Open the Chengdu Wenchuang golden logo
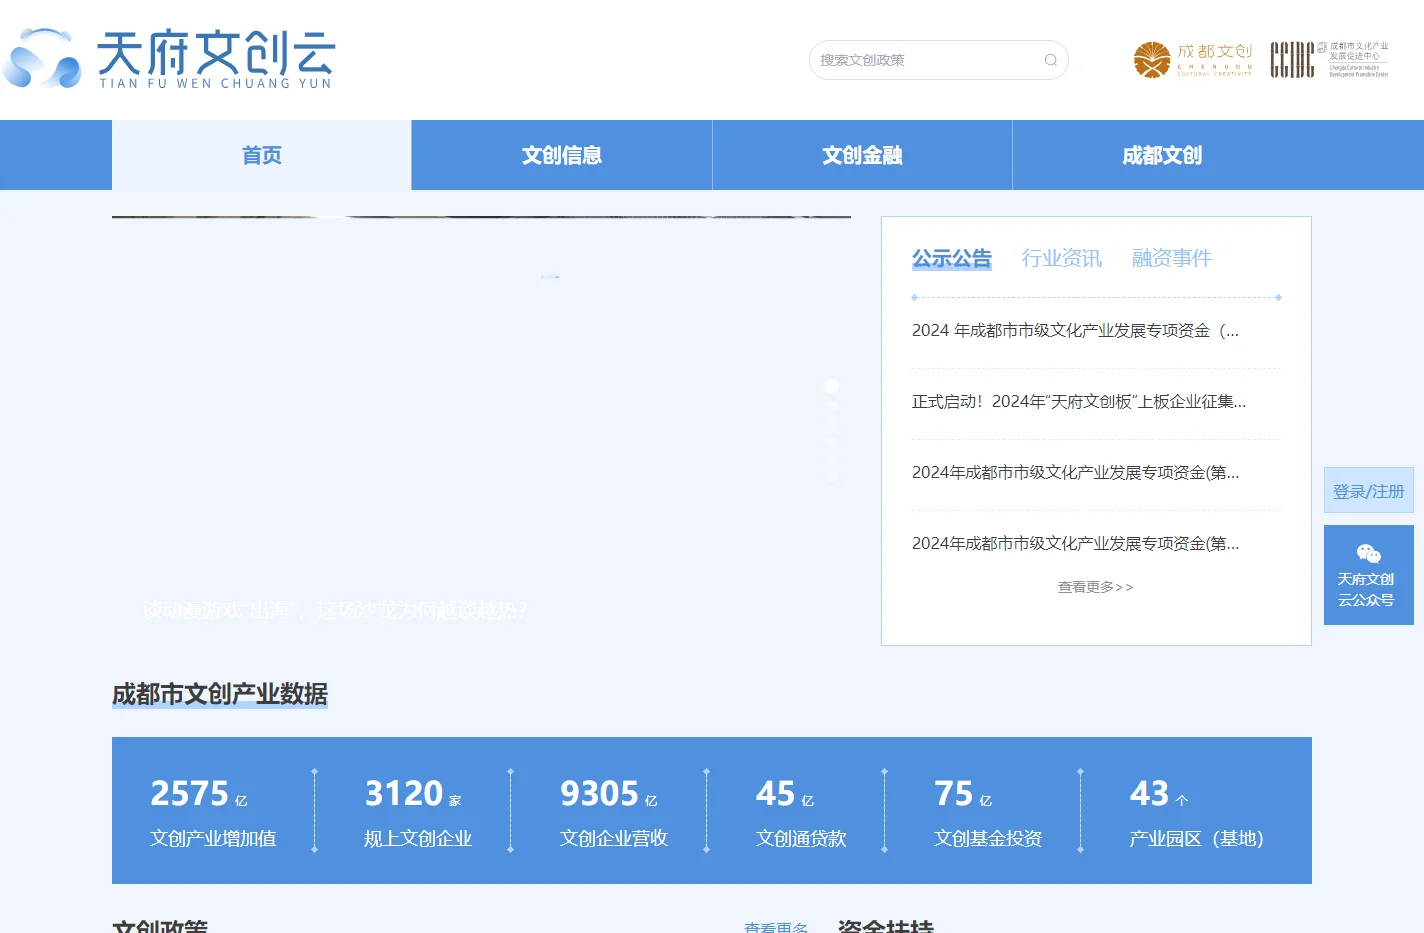The image size is (1424, 933). tap(1192, 60)
